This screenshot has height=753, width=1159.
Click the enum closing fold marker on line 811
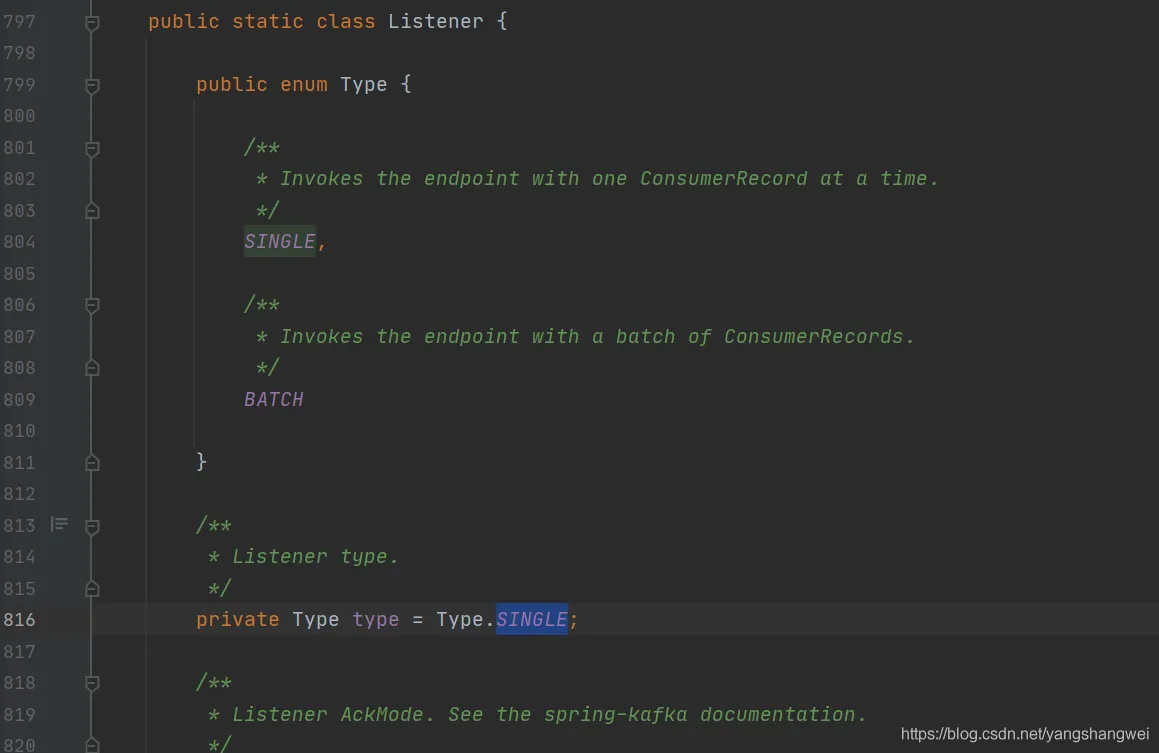pyautogui.click(x=92, y=463)
